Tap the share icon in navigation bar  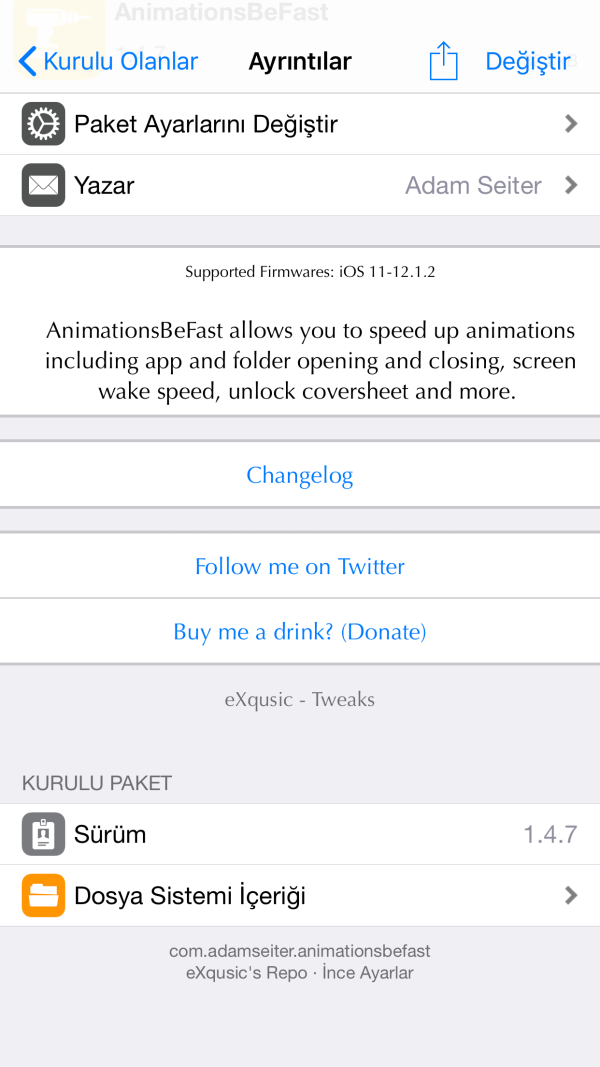[443, 62]
